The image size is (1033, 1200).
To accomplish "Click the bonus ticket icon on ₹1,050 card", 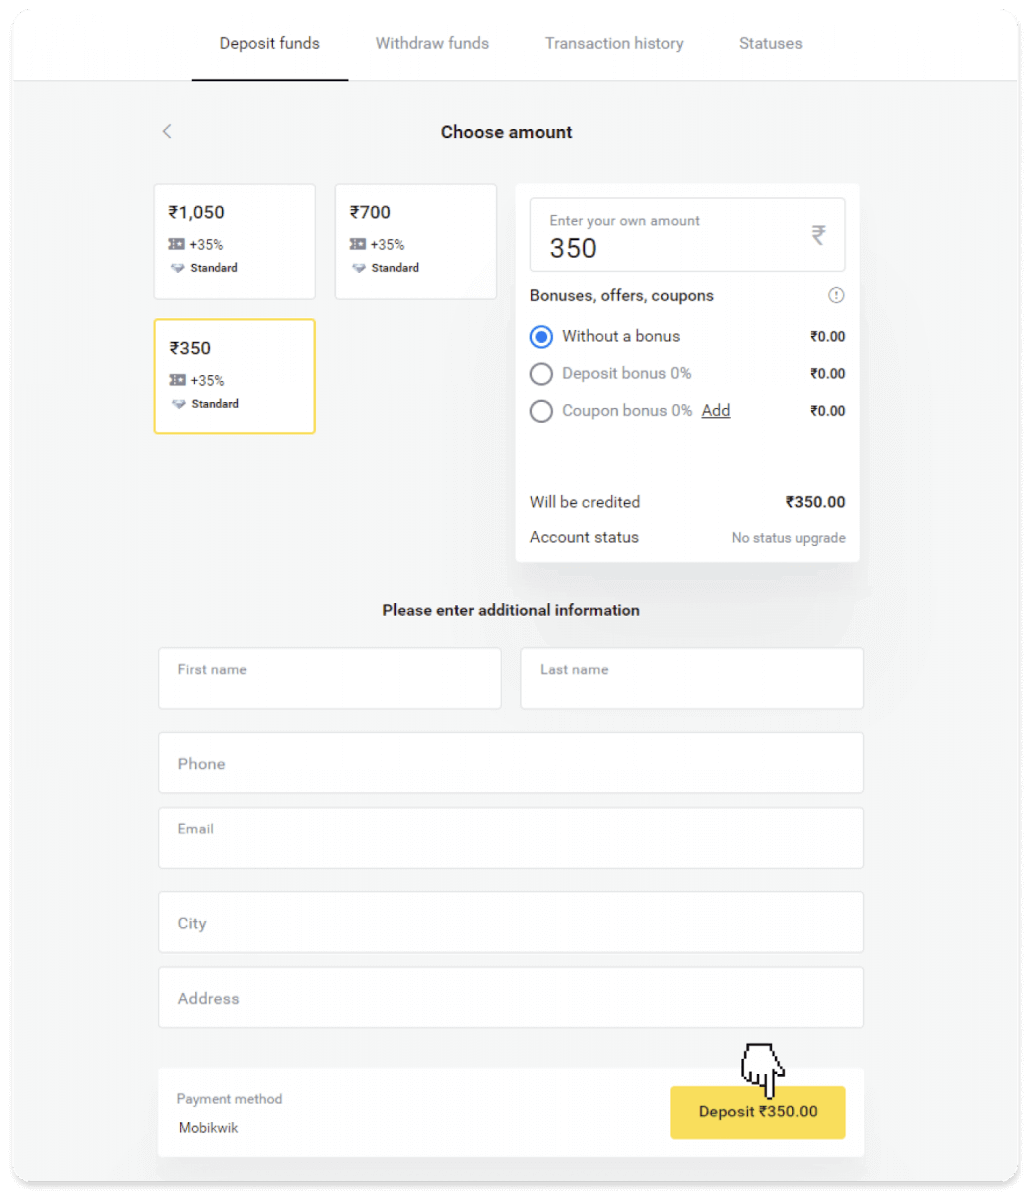I will click(177, 244).
